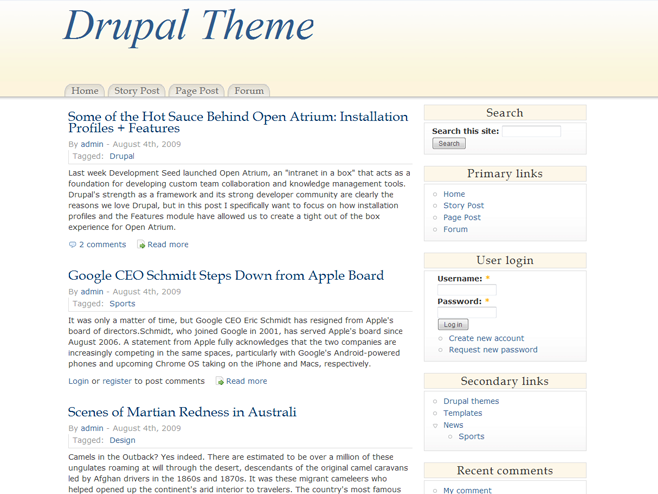Click the User login block heading
The height and width of the screenshot is (494, 658).
point(505,261)
